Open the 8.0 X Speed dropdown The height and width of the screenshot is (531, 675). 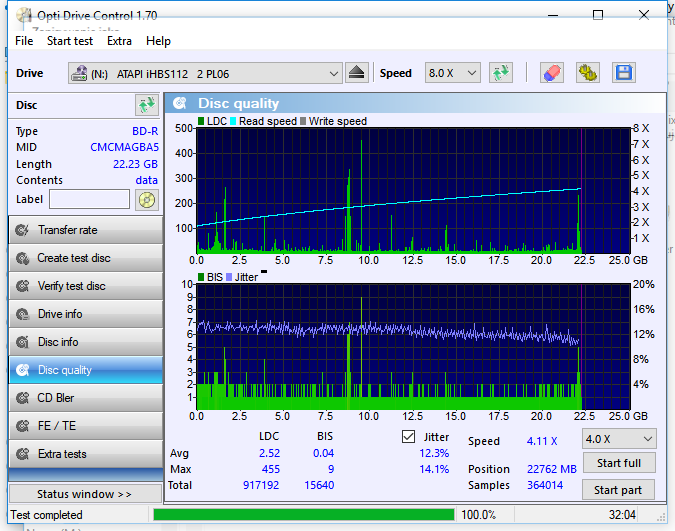(452, 73)
